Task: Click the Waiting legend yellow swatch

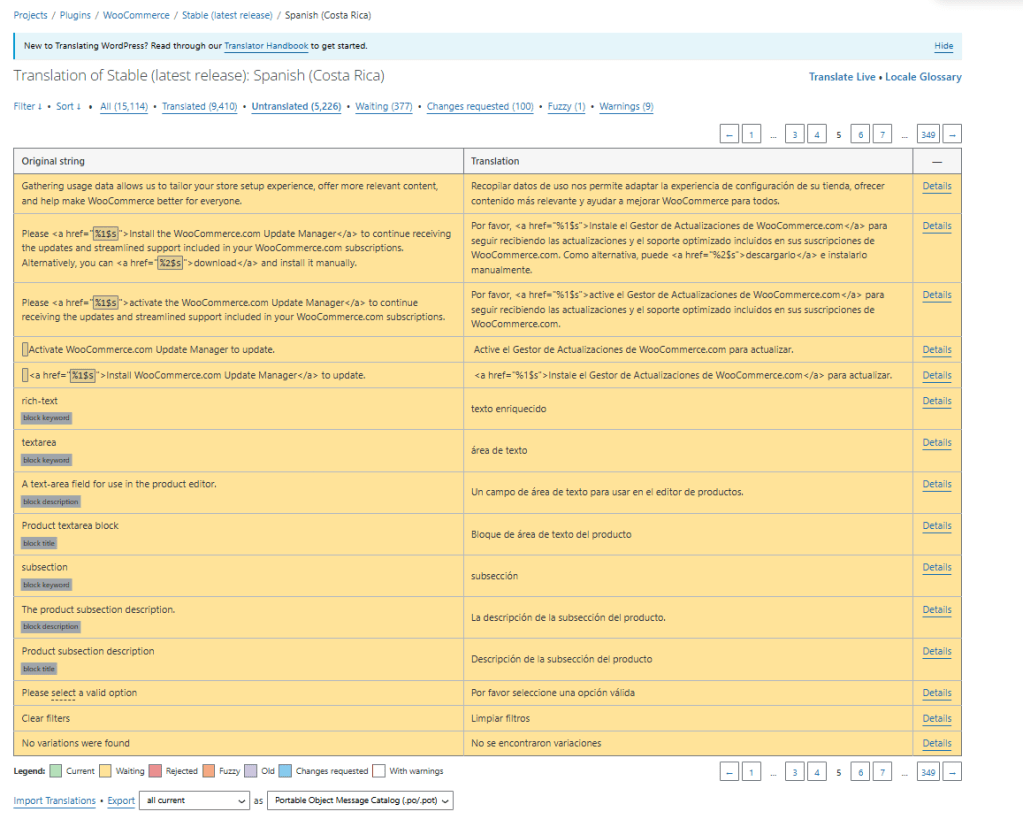Action: tap(105, 771)
